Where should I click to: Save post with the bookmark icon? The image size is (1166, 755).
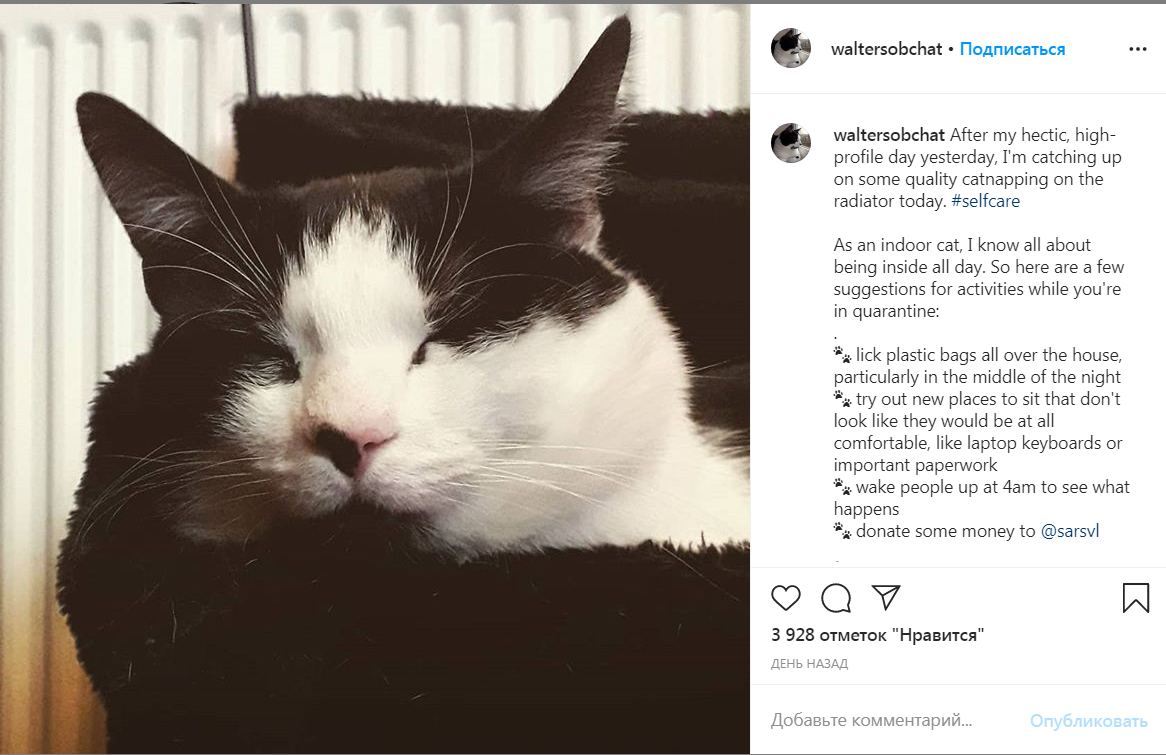click(x=1136, y=598)
